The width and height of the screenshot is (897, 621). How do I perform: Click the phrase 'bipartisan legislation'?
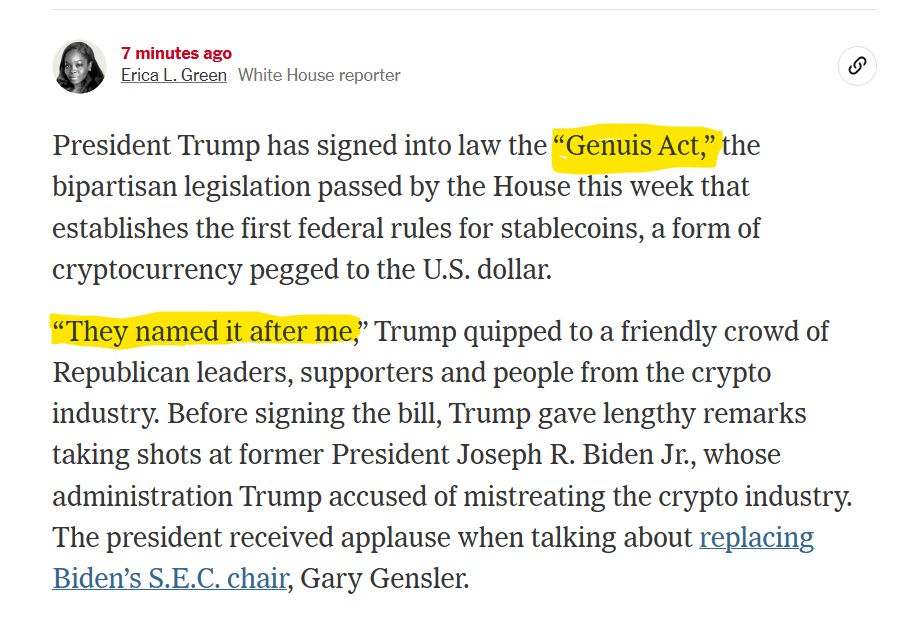coord(182,188)
